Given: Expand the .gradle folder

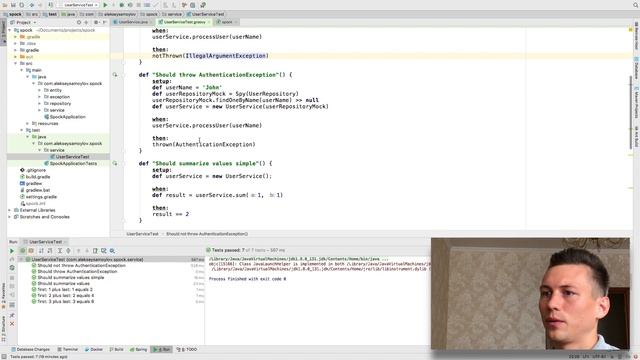Looking at the screenshot, I should (x=16, y=37).
